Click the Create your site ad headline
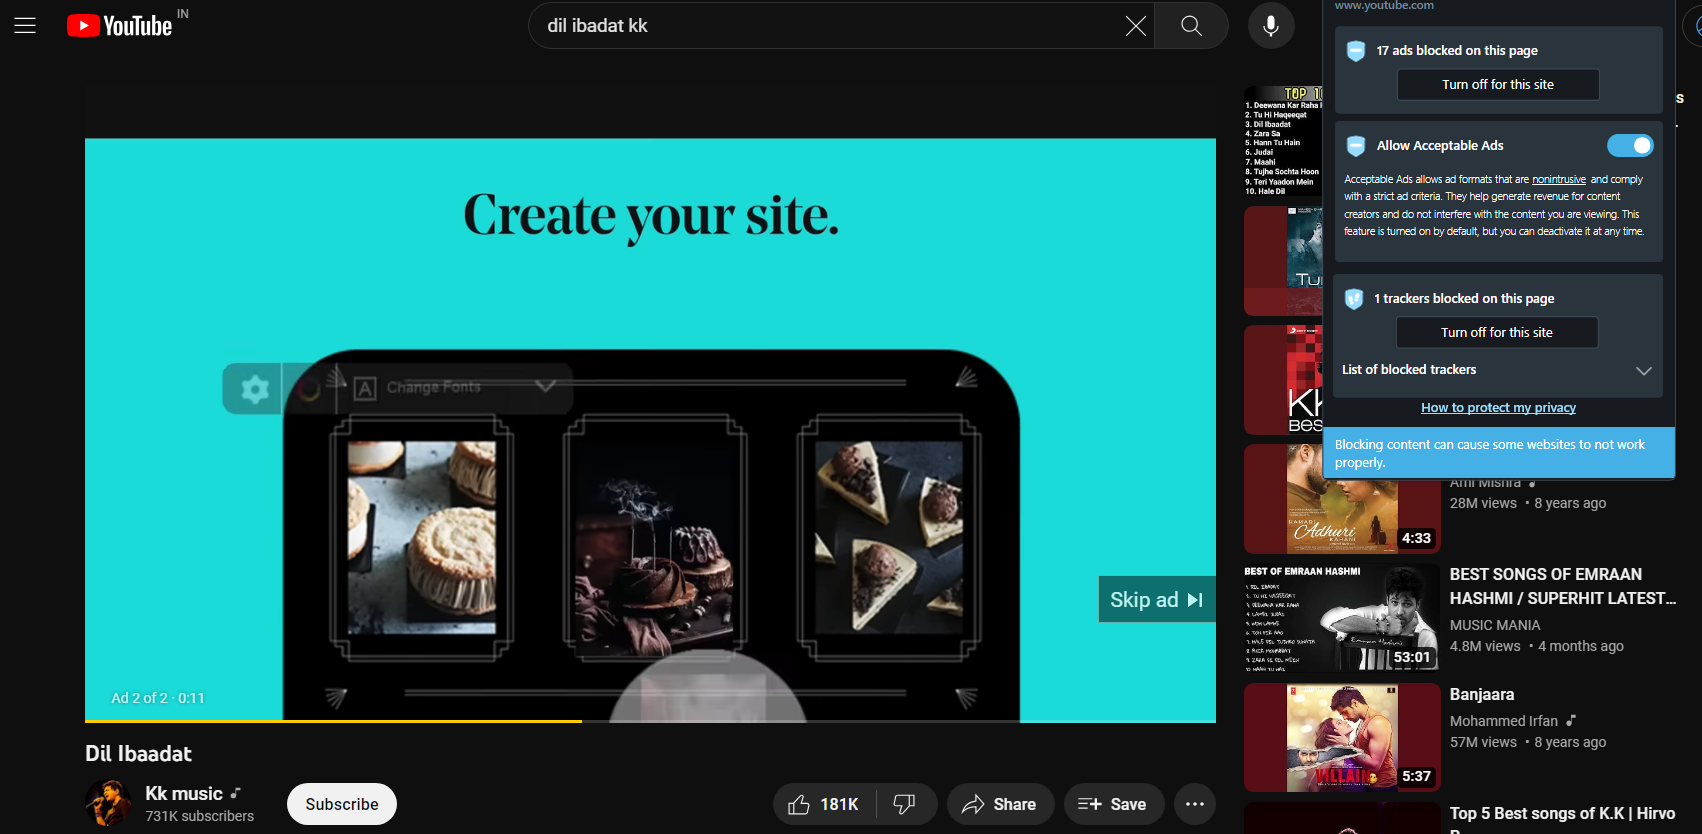Viewport: 1702px width, 834px height. (x=651, y=216)
